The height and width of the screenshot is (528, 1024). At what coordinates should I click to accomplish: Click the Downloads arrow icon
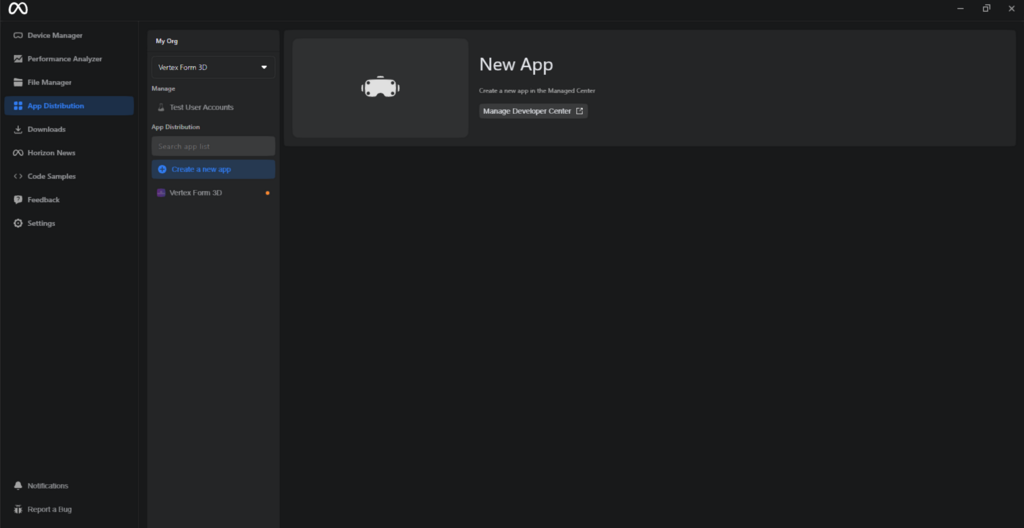click(18, 129)
